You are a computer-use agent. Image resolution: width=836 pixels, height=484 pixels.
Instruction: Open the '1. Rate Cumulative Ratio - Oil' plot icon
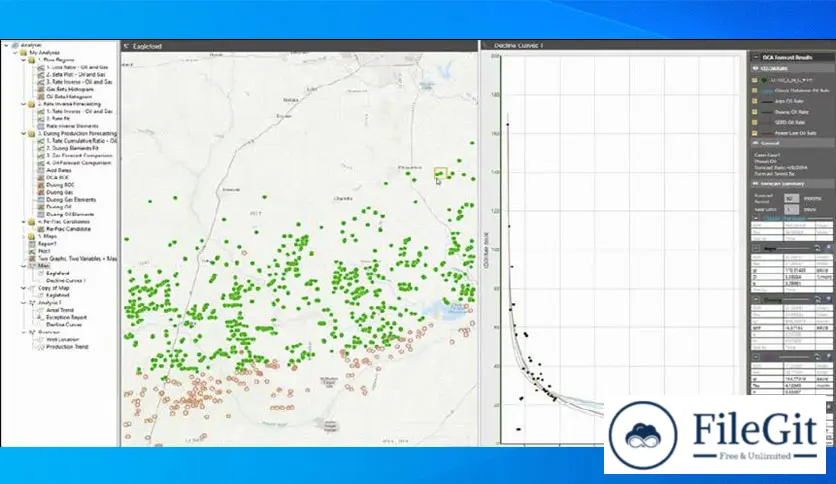click(41, 141)
